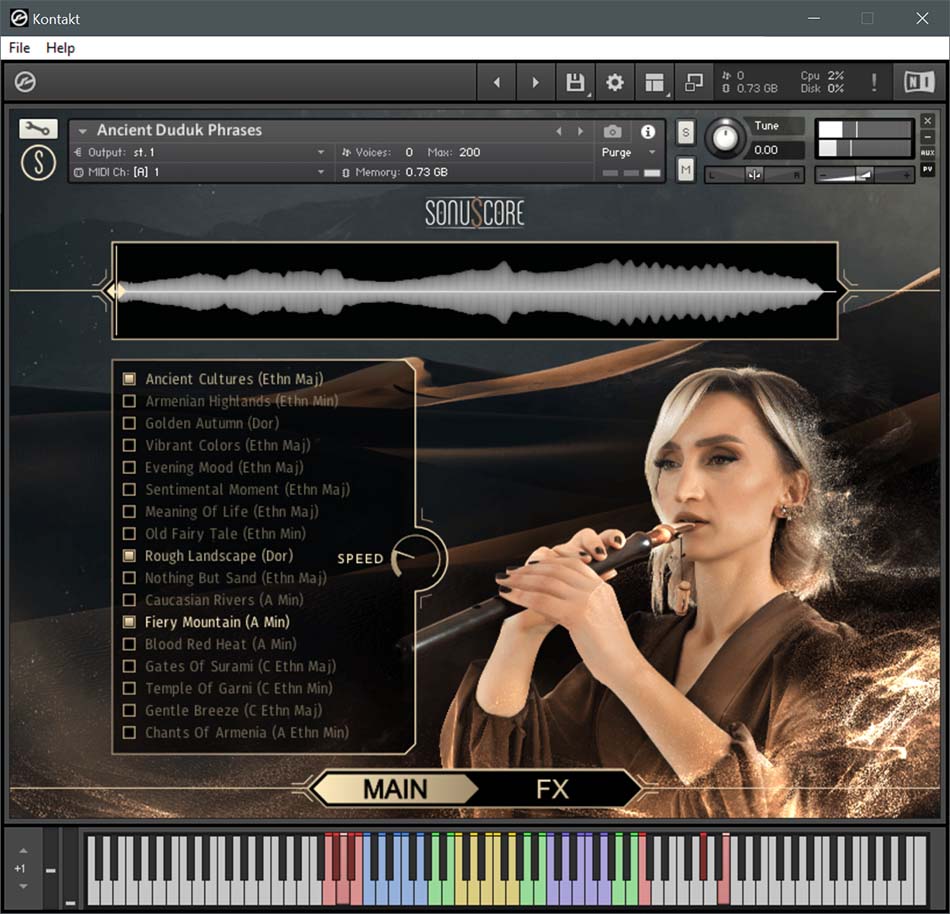Enable Chants Of Armenia checkbox
This screenshot has height=914, width=950.
(129, 732)
